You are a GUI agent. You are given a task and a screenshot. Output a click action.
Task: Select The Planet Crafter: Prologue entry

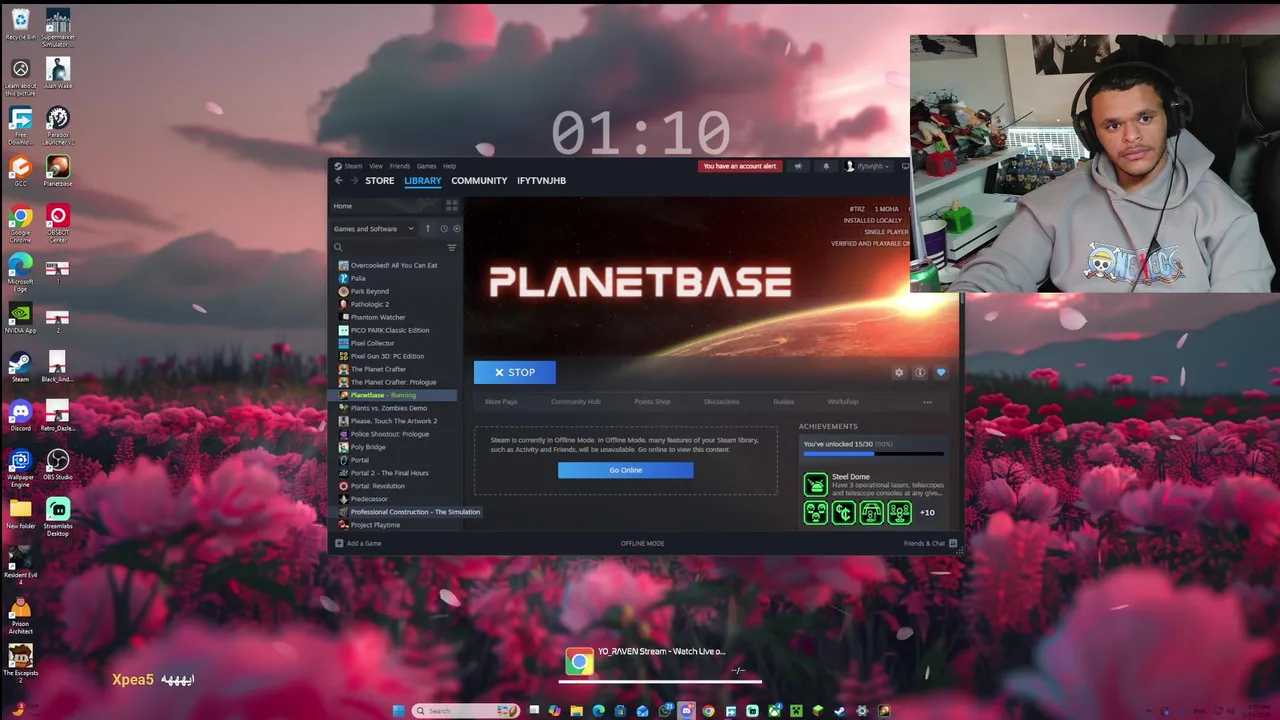click(x=394, y=382)
